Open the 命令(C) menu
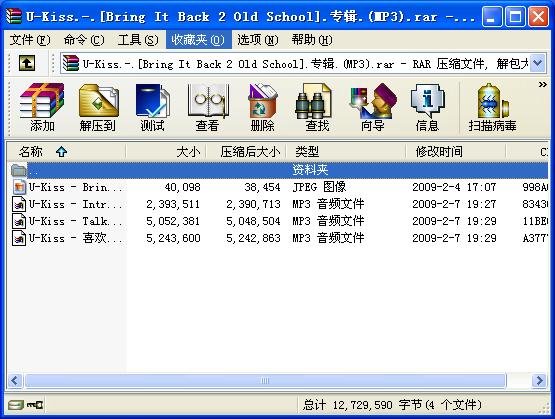This screenshot has width=555, height=419. pos(84,40)
